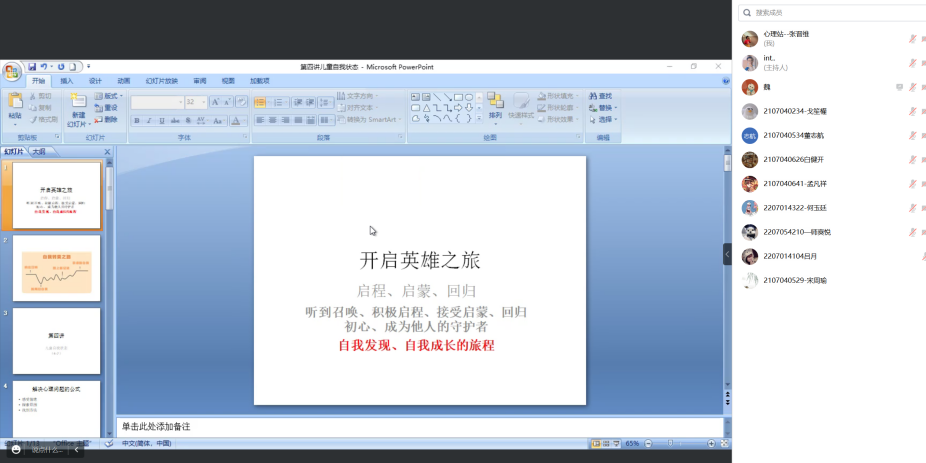This screenshot has width=926, height=463.
Task: Switch to the Outline (大纲) pane tab
Action: pos(38,152)
